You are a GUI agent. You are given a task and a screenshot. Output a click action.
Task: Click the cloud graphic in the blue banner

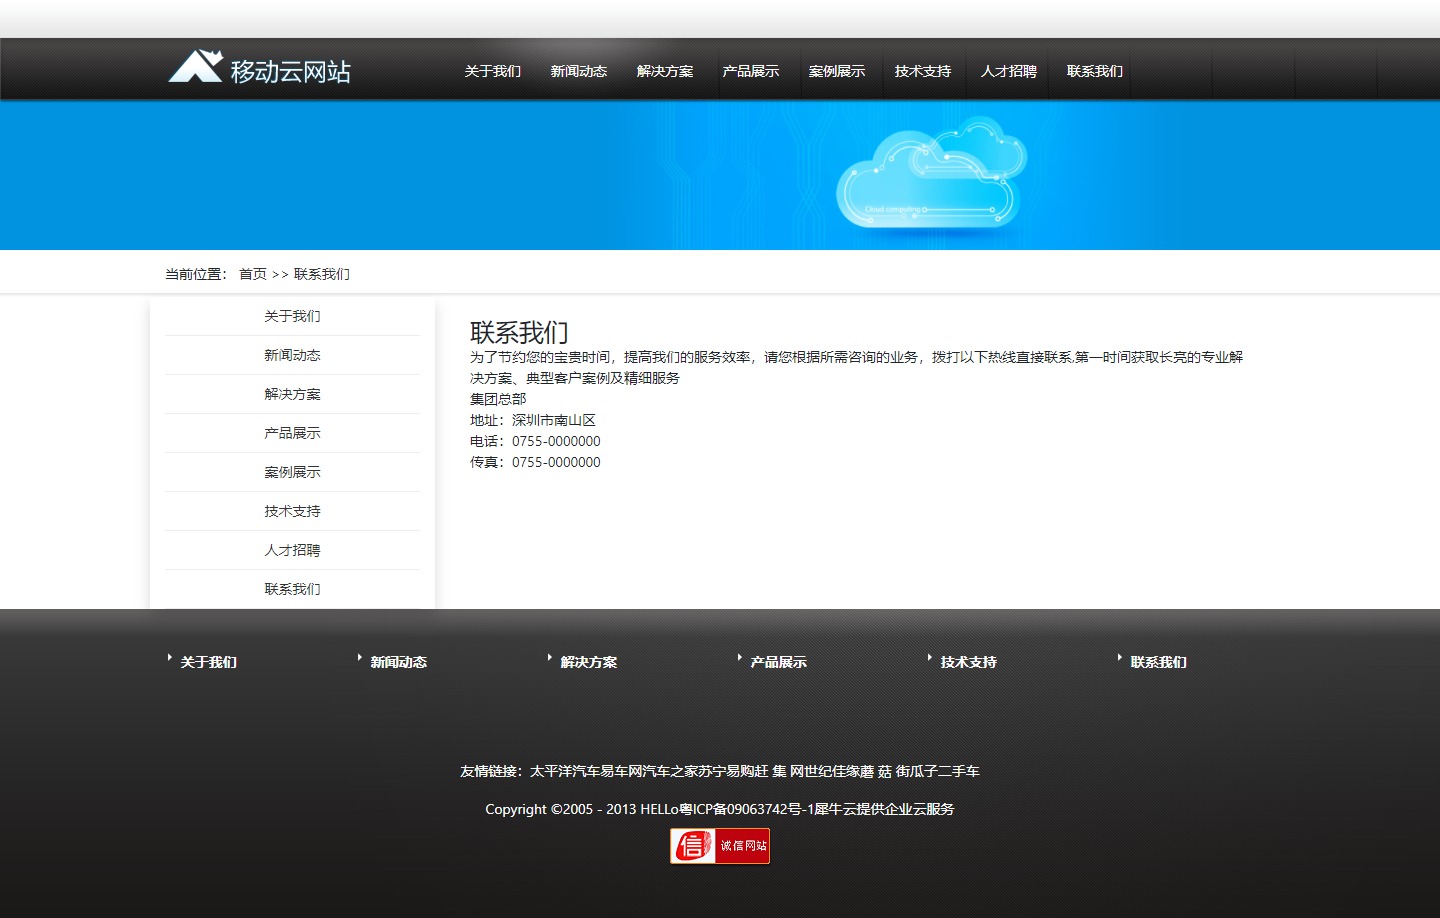coord(930,175)
